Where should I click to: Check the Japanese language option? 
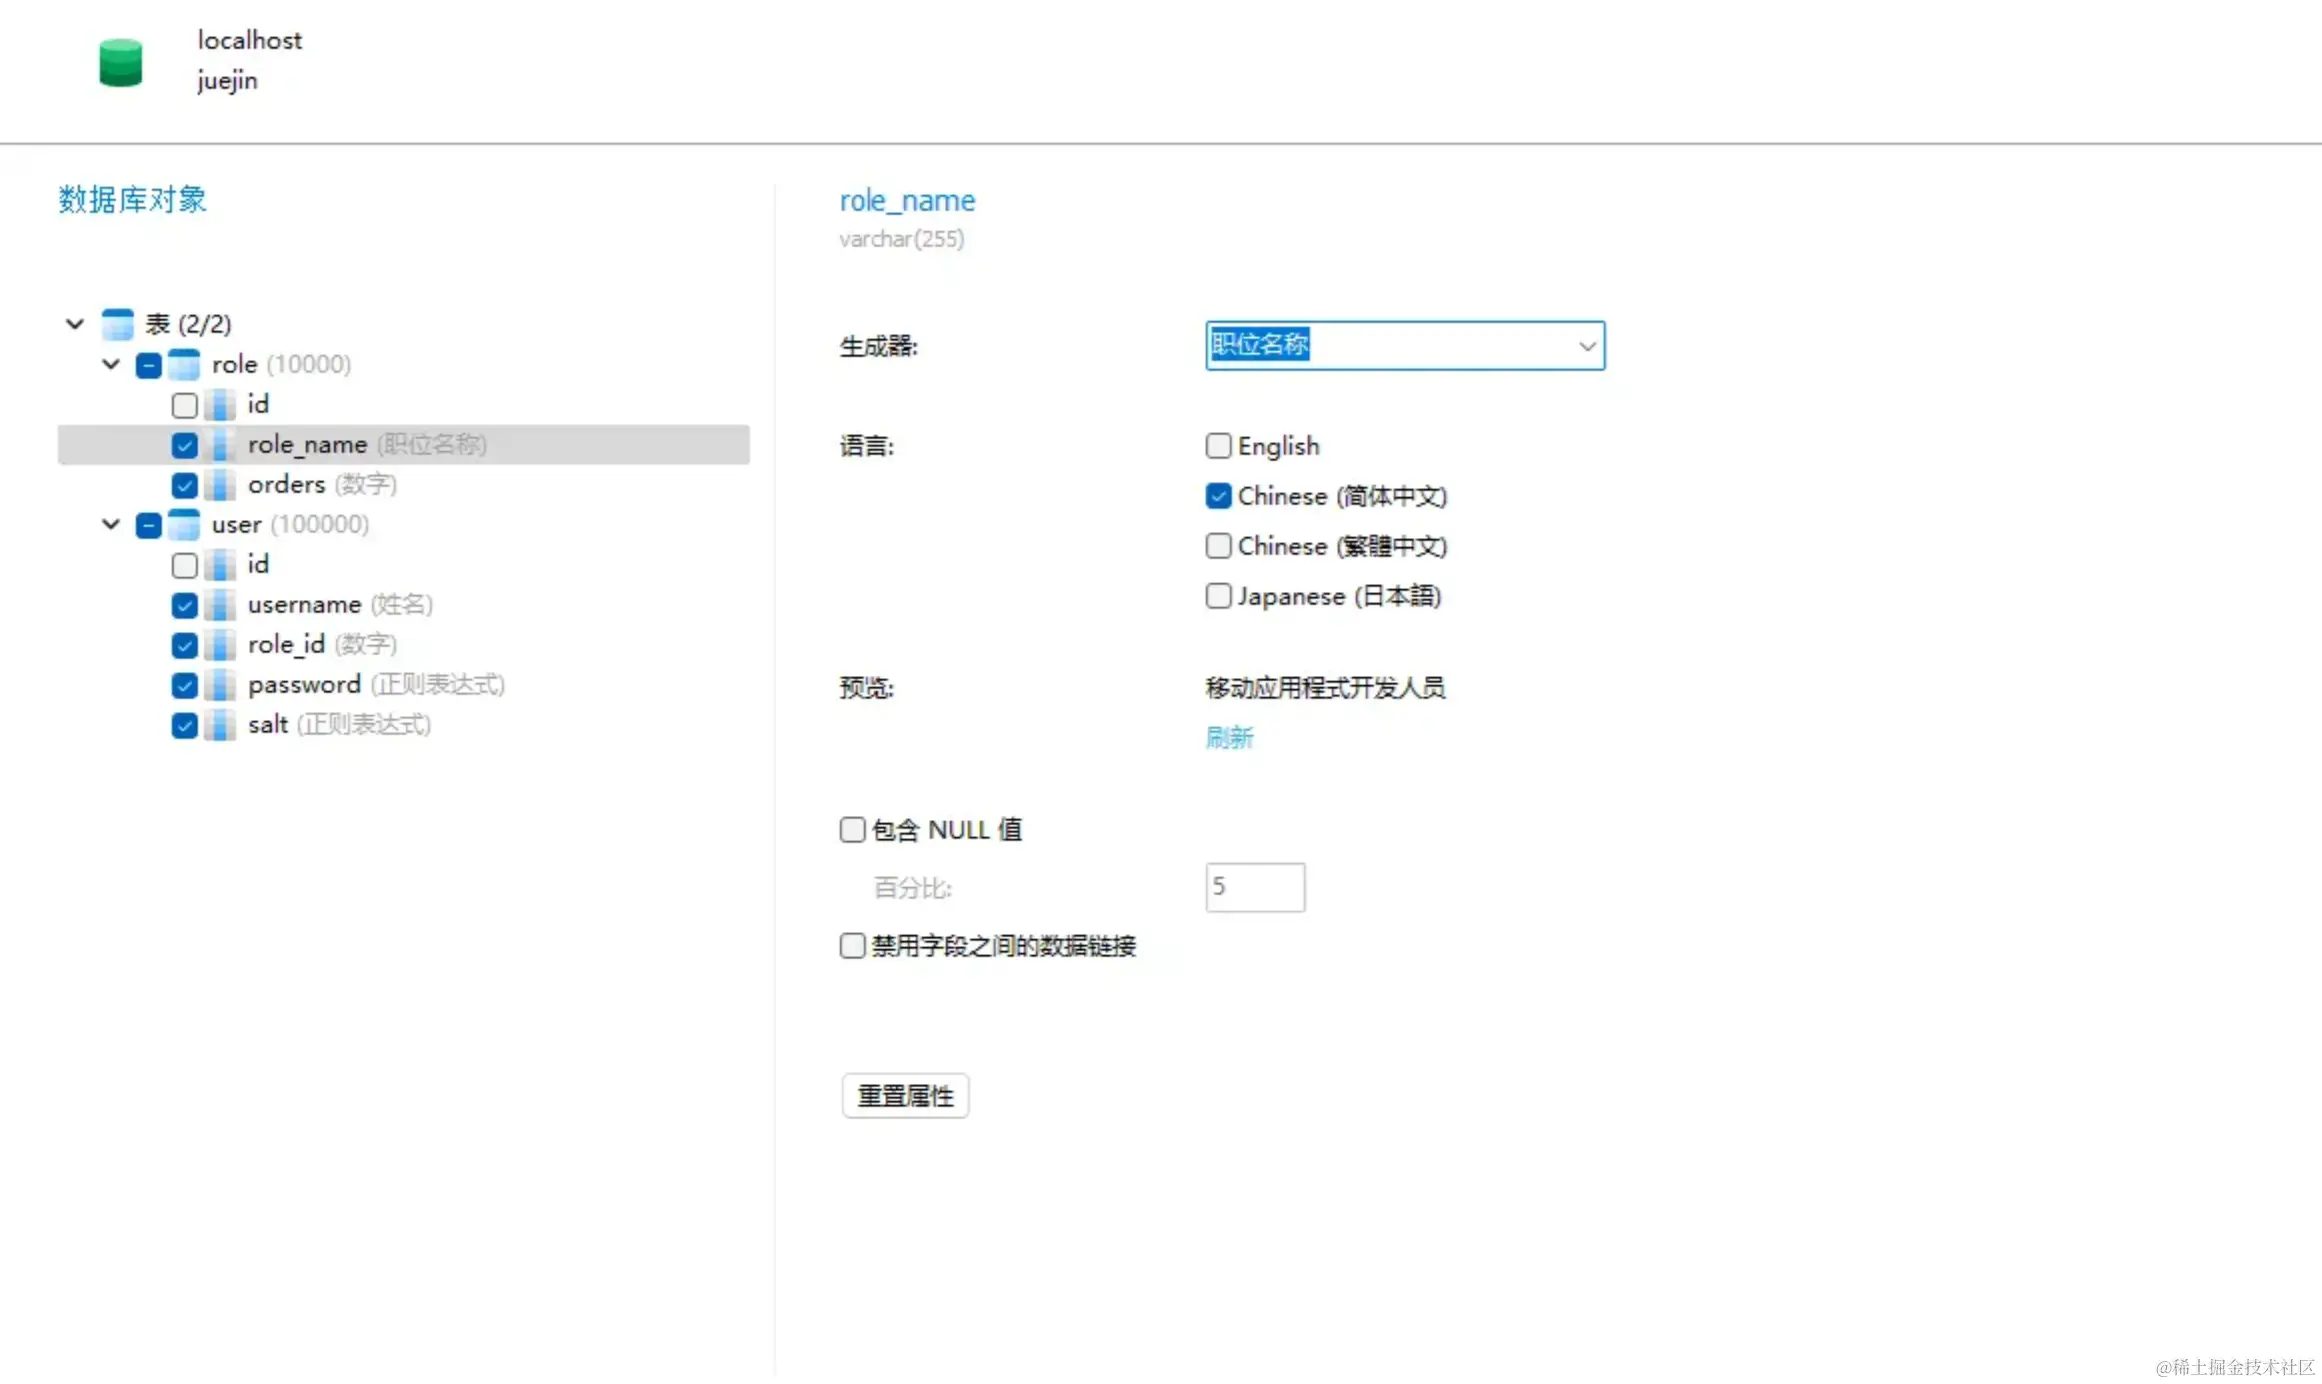pos(1218,596)
